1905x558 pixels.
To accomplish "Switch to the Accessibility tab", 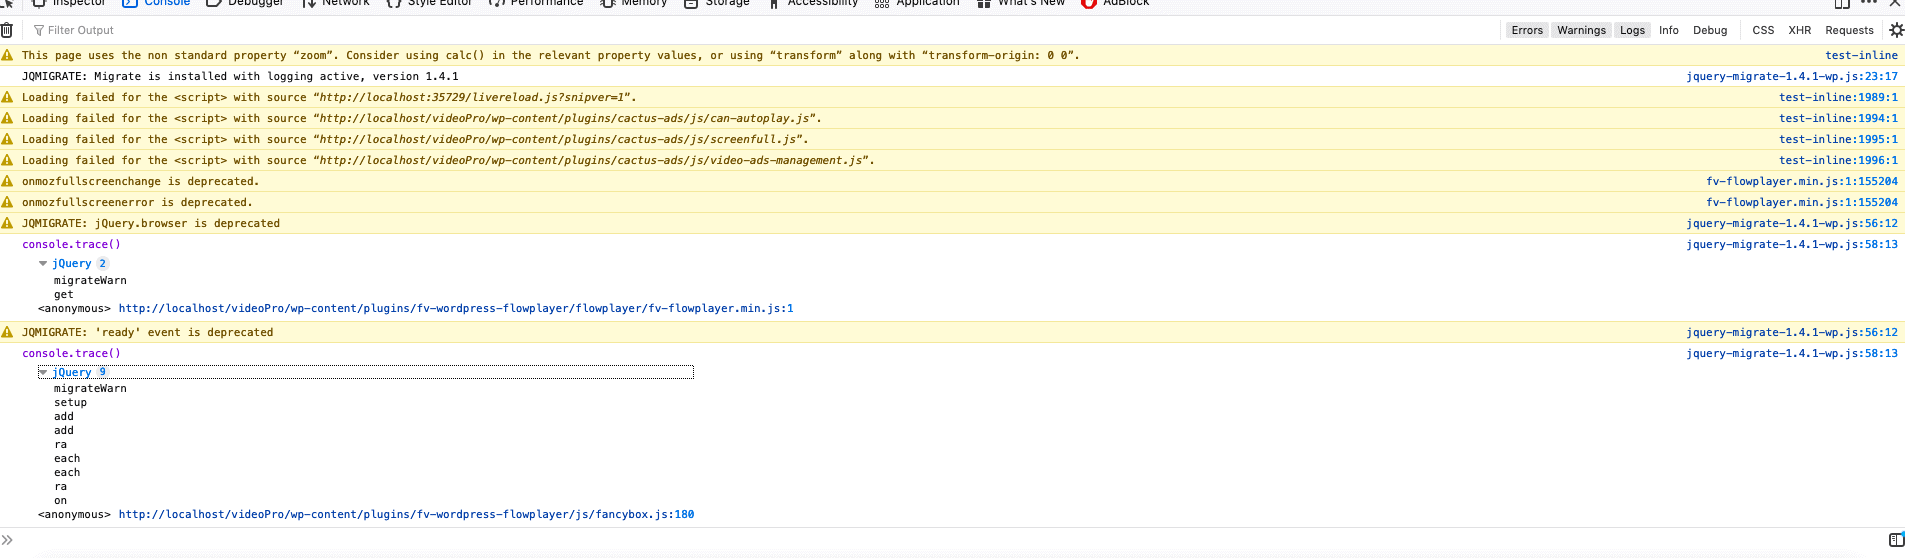I will pos(813,3).
